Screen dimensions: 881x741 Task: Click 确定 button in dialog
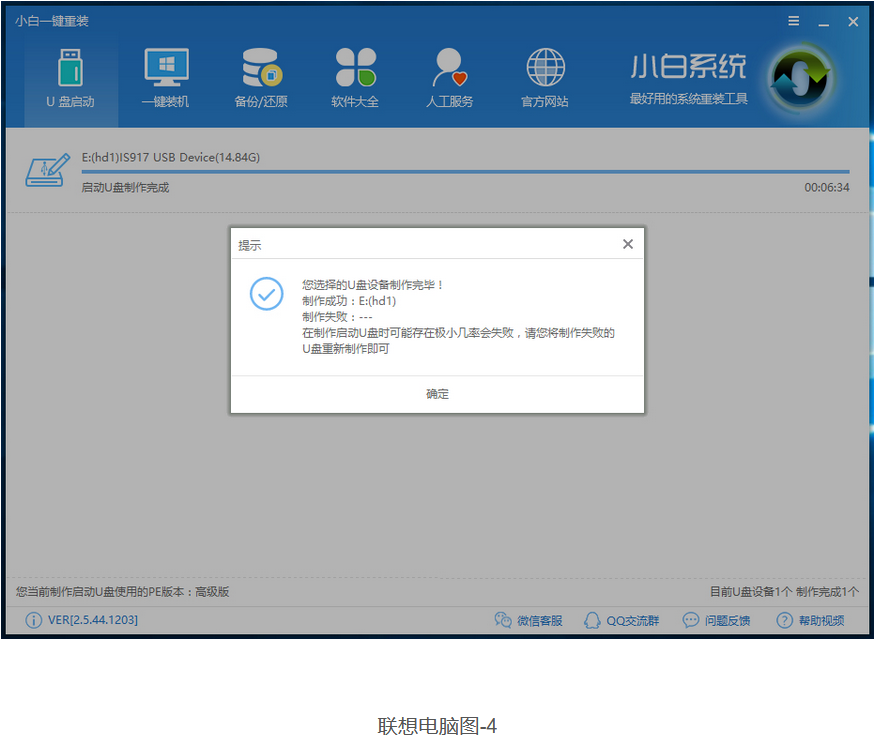[437, 394]
